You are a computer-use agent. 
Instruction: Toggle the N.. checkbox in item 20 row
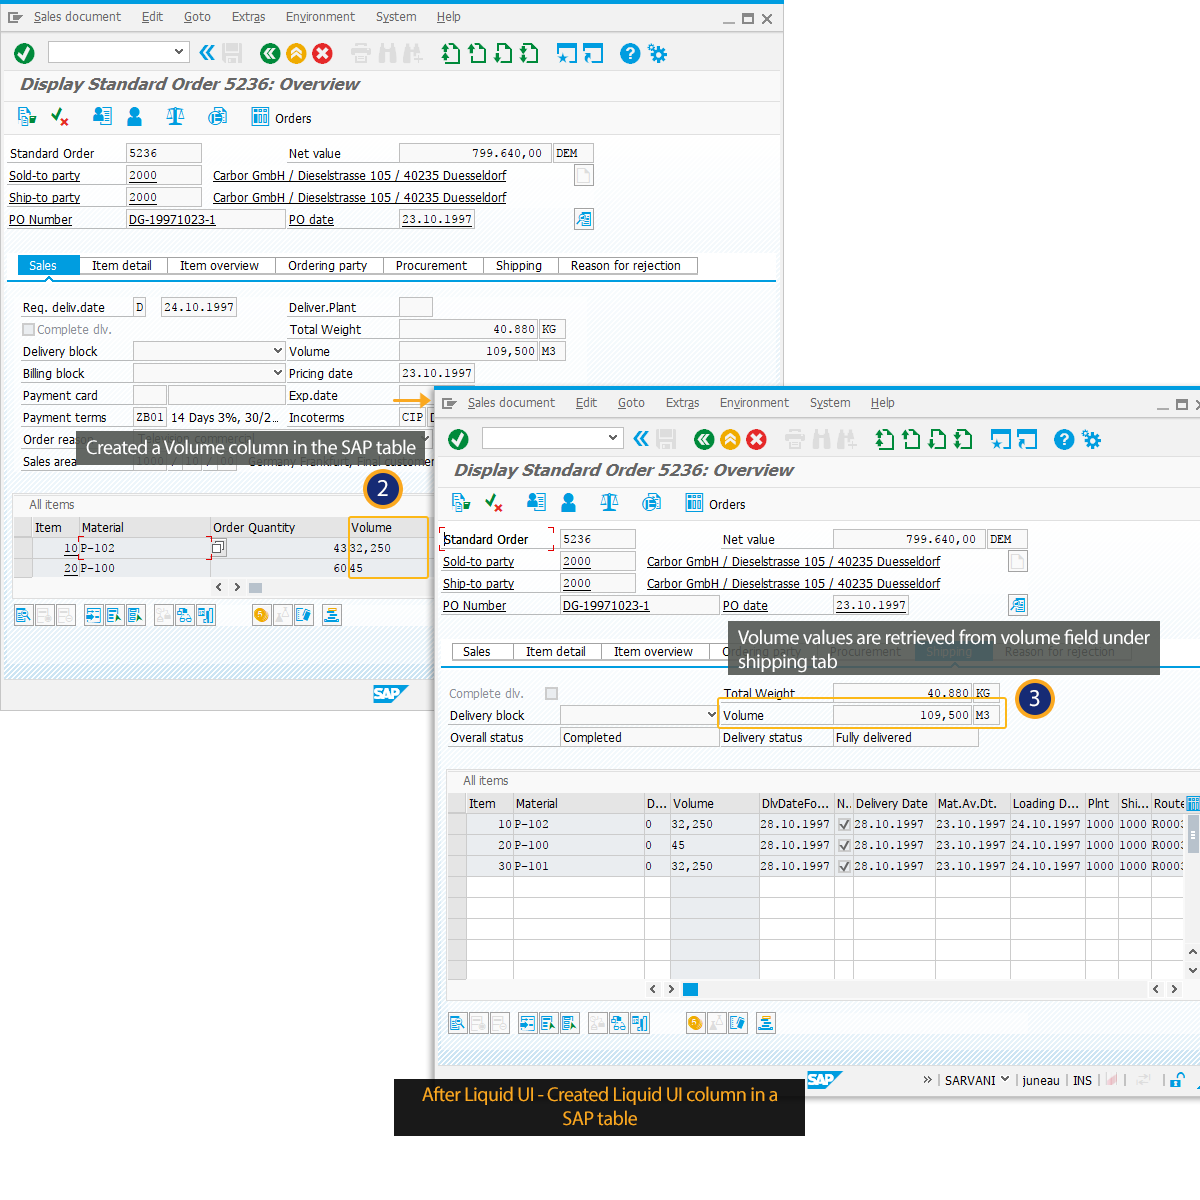844,845
